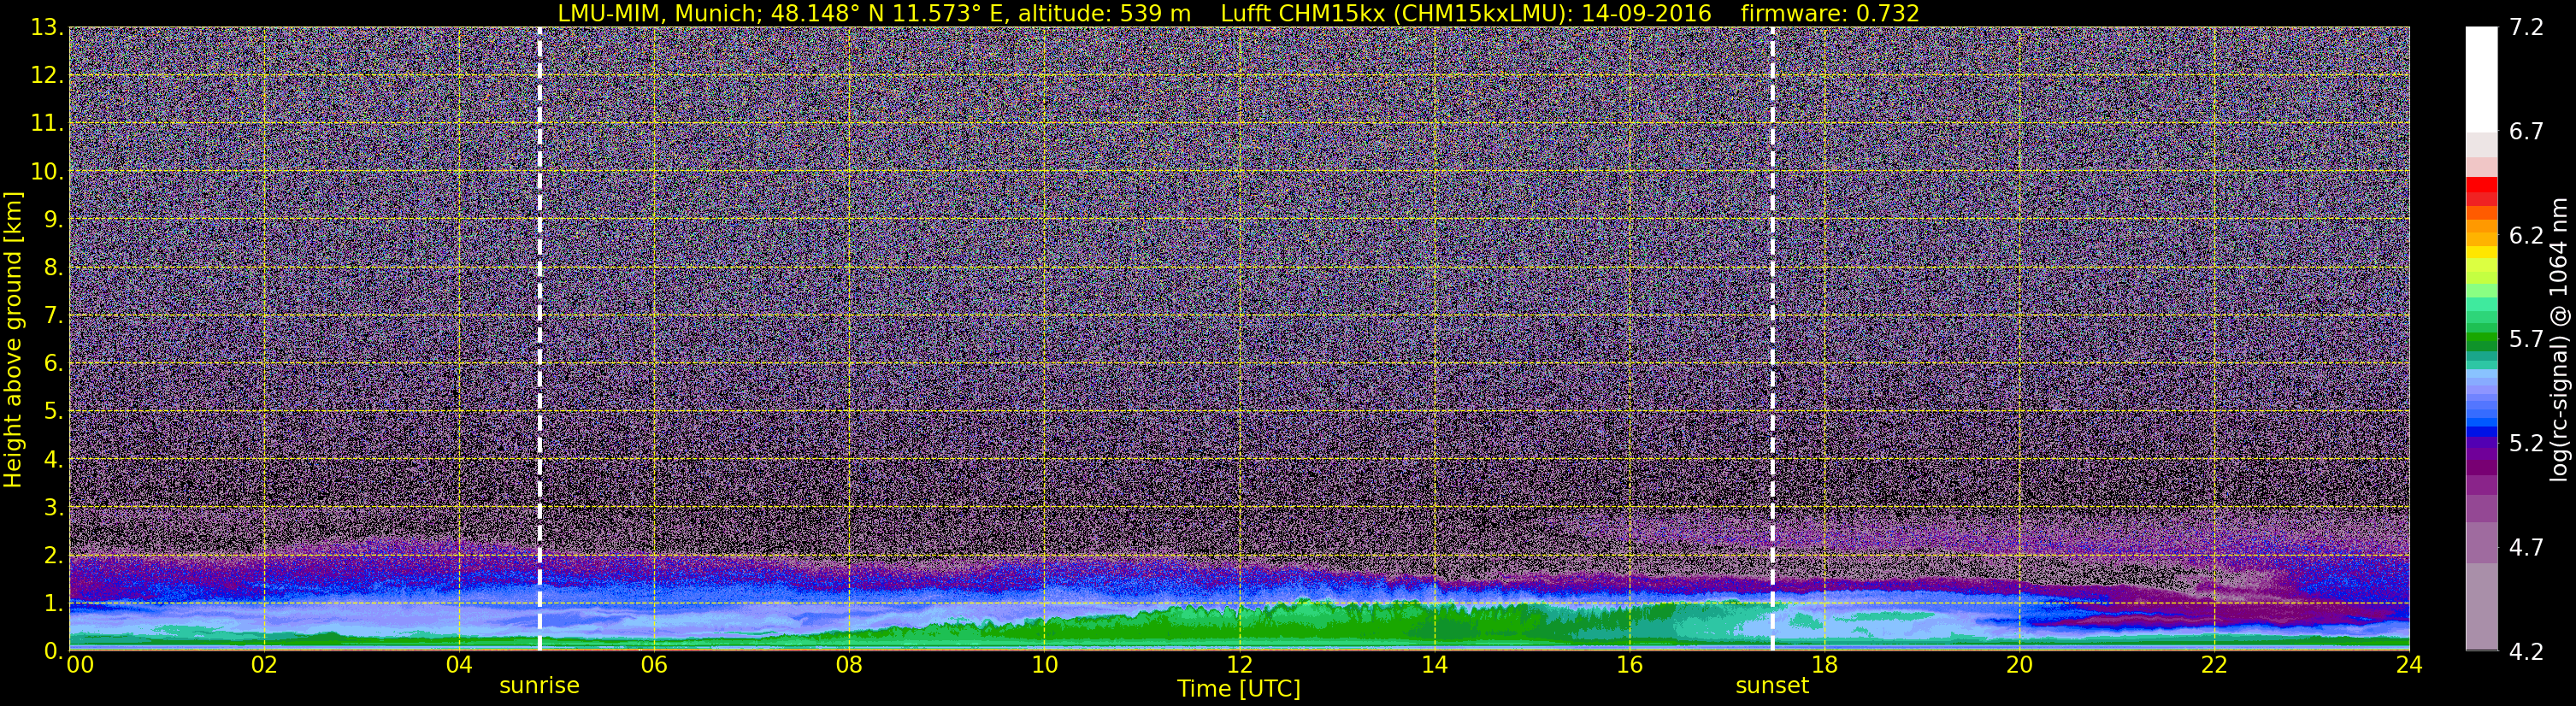Click the '6.7' colorbar tick label

click(2526, 132)
